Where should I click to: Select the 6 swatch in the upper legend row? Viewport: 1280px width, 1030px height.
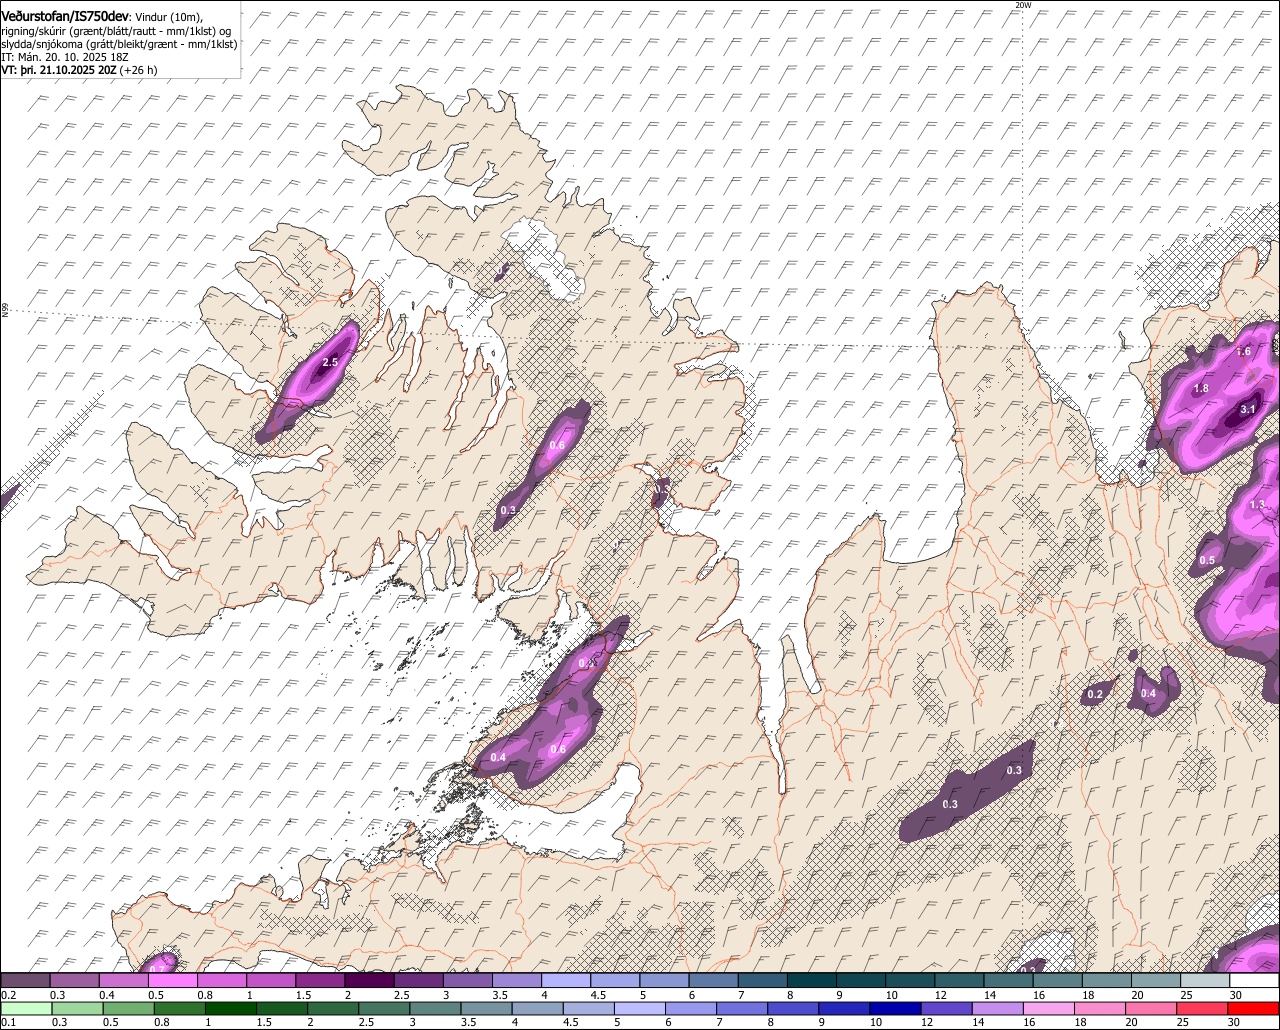tap(714, 980)
